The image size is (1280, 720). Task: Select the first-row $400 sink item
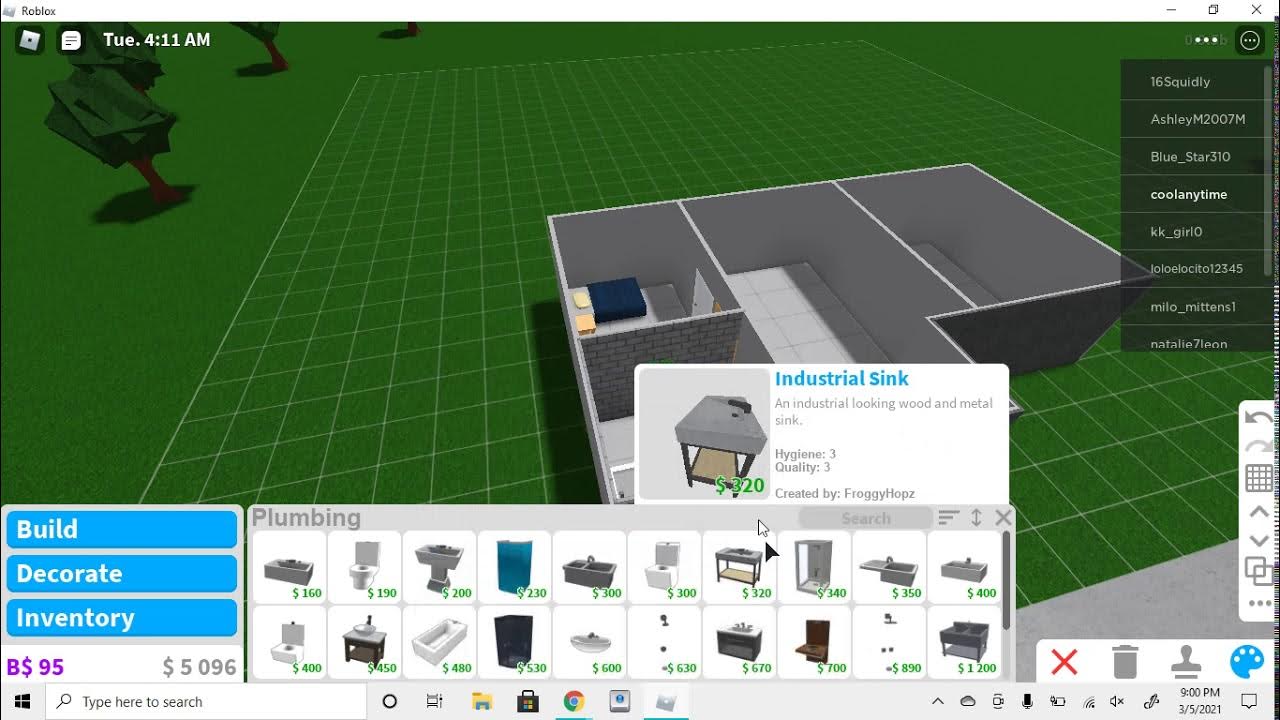pos(964,567)
